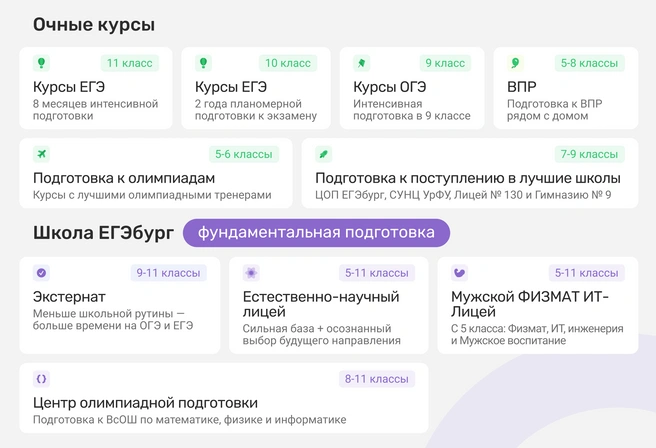Click text 'Подготовка к ВПР рядом с домом'
Viewport: 656px width, 448px height.
(x=554, y=110)
